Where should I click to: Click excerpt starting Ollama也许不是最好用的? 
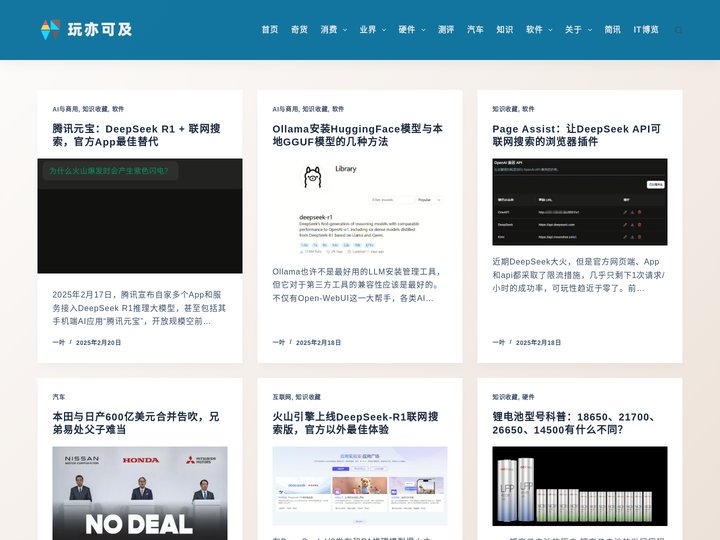[357, 285]
